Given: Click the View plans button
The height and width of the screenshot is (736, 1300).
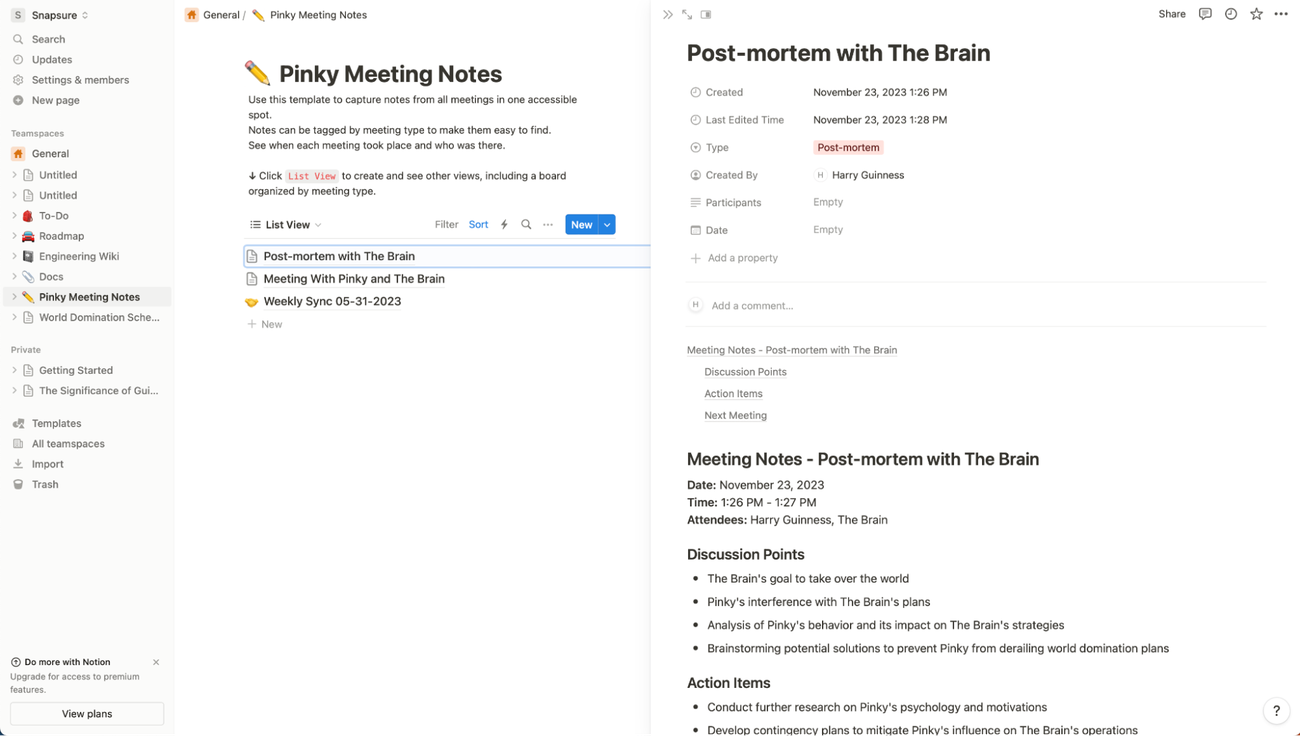Looking at the screenshot, I should [x=87, y=714].
